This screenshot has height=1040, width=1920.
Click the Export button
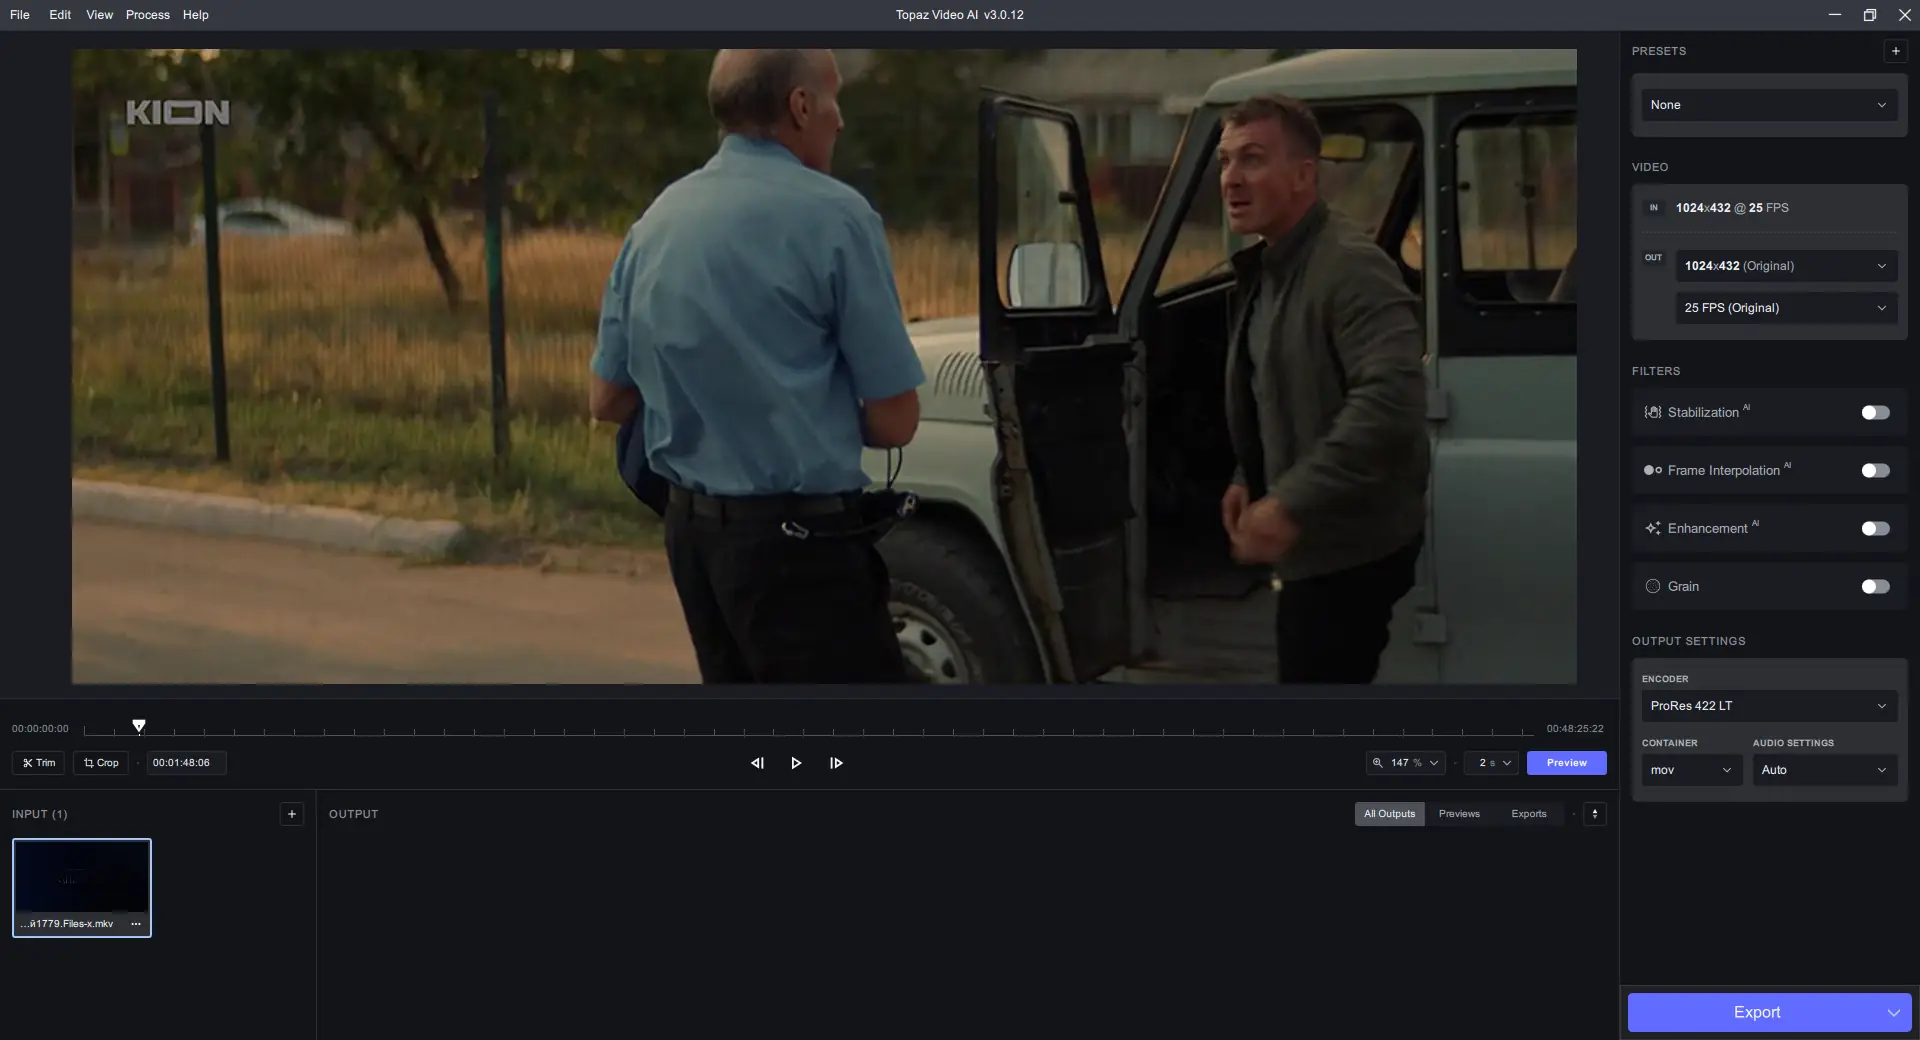pos(1756,1013)
